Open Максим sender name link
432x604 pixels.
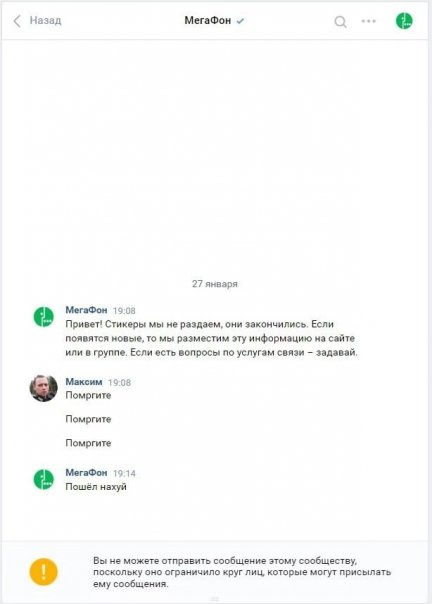point(84,382)
